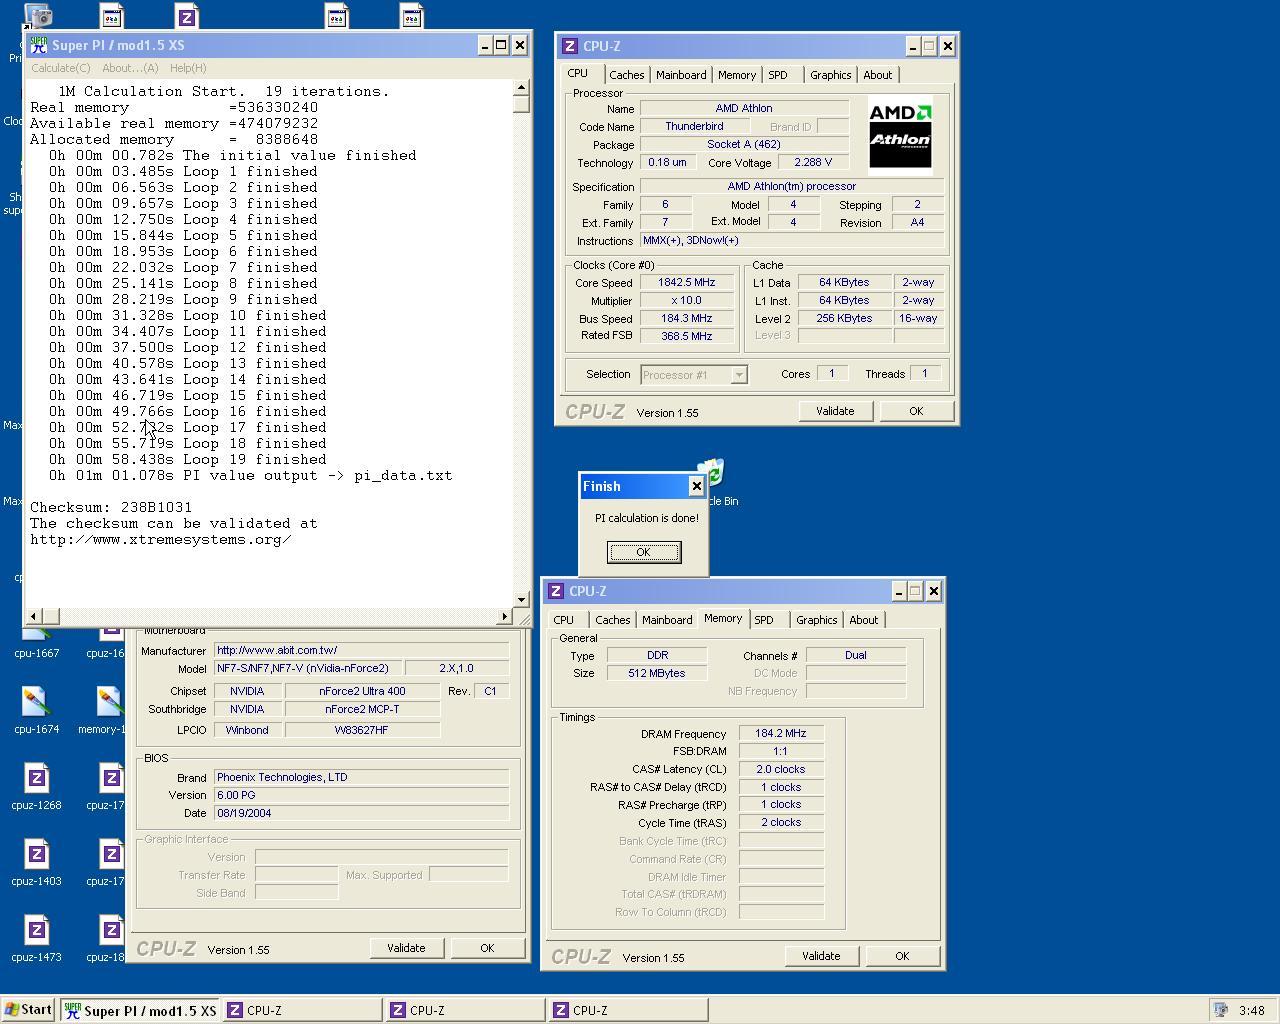Click the Code Name field Thunderbird
1280x1024 pixels.
(694, 127)
